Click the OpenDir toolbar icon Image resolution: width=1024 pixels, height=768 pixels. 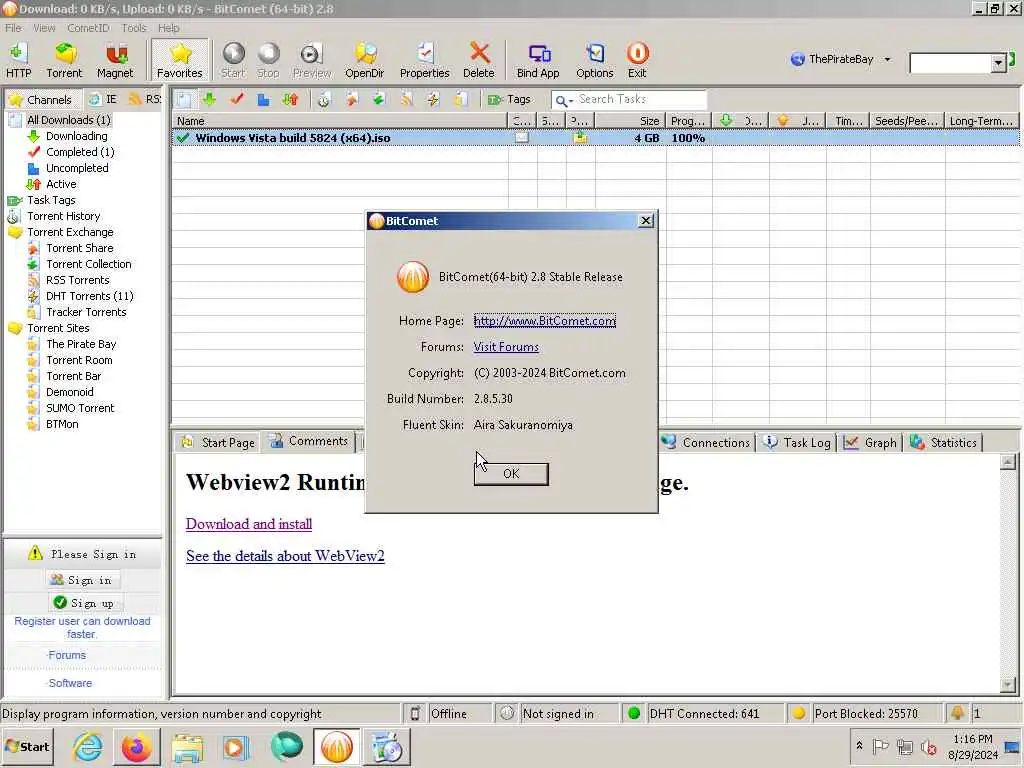364,60
